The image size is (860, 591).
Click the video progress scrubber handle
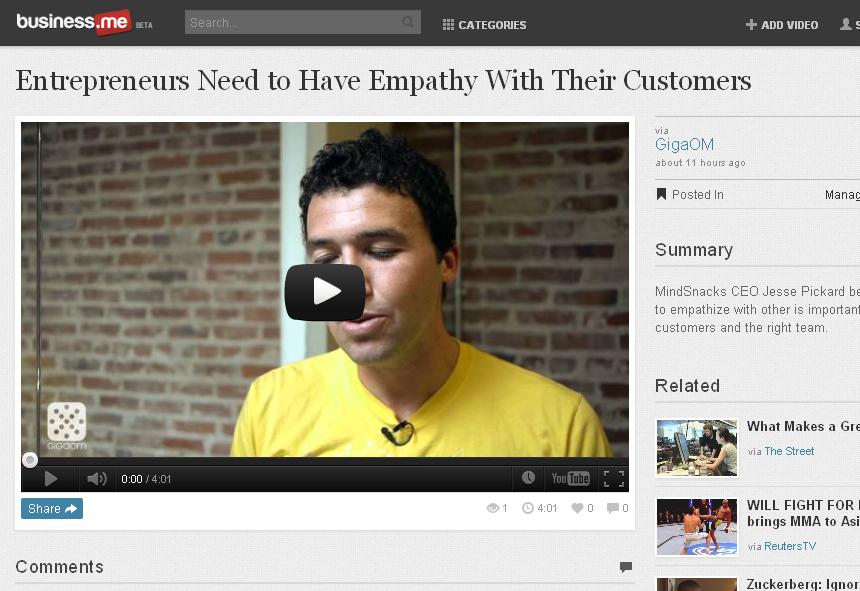(x=30, y=459)
